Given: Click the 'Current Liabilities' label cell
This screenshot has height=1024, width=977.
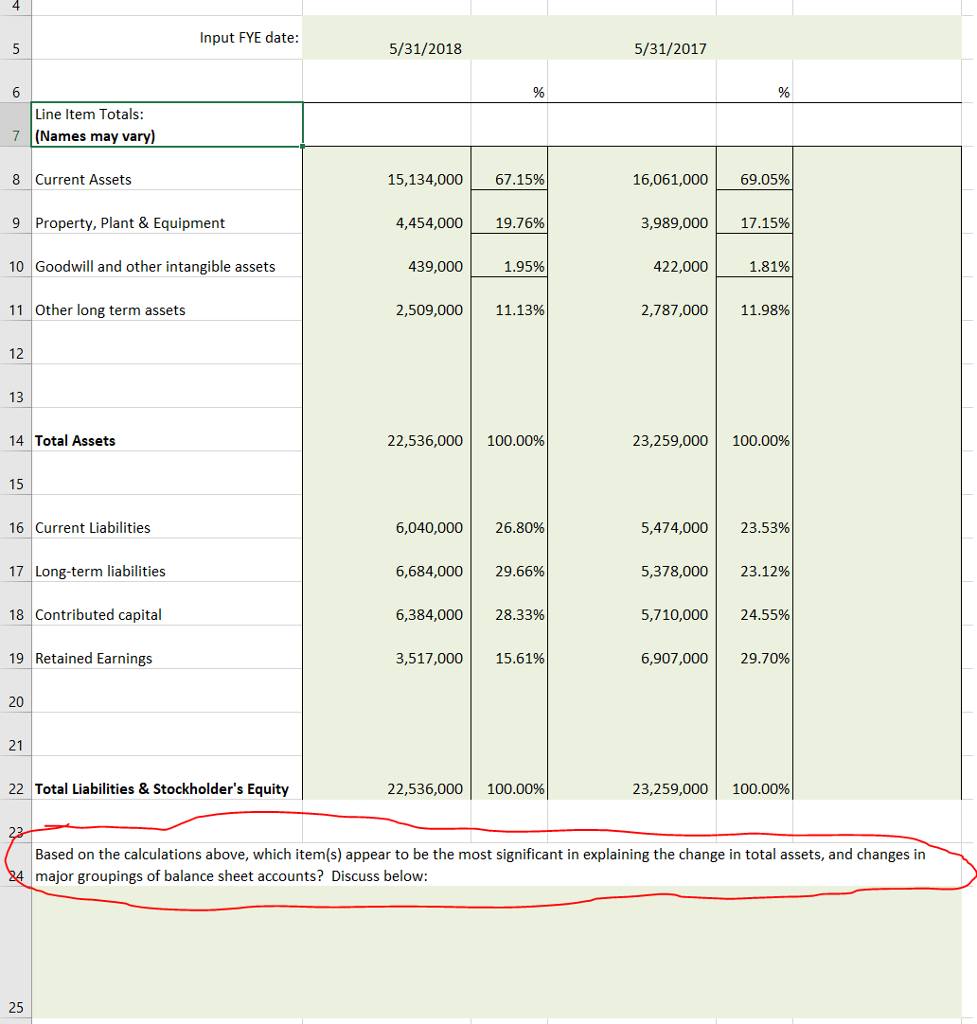Looking at the screenshot, I should (167, 517).
